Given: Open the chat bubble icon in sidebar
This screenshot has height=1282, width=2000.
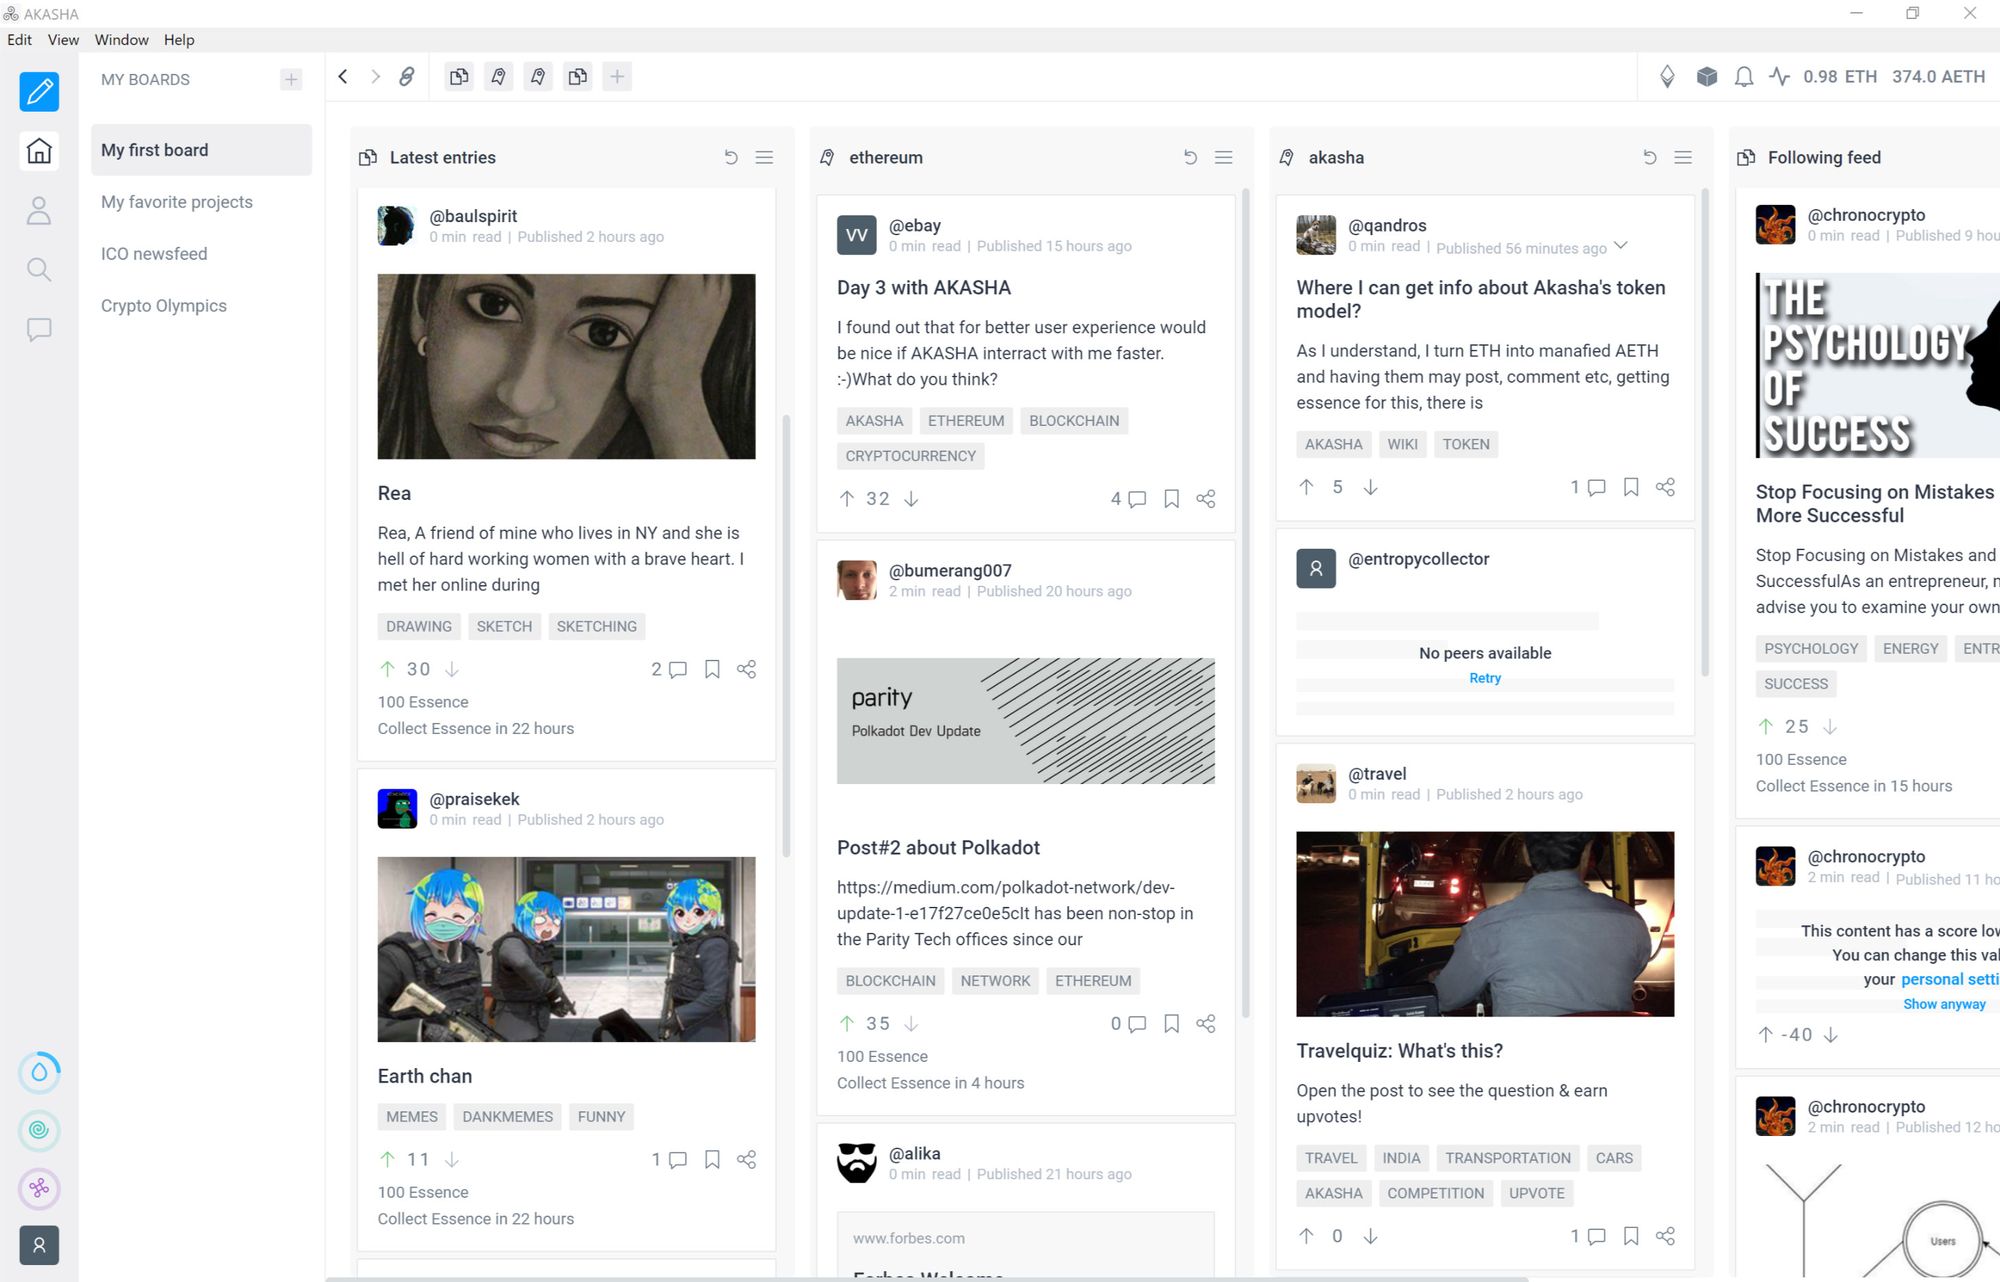Looking at the screenshot, I should point(39,329).
